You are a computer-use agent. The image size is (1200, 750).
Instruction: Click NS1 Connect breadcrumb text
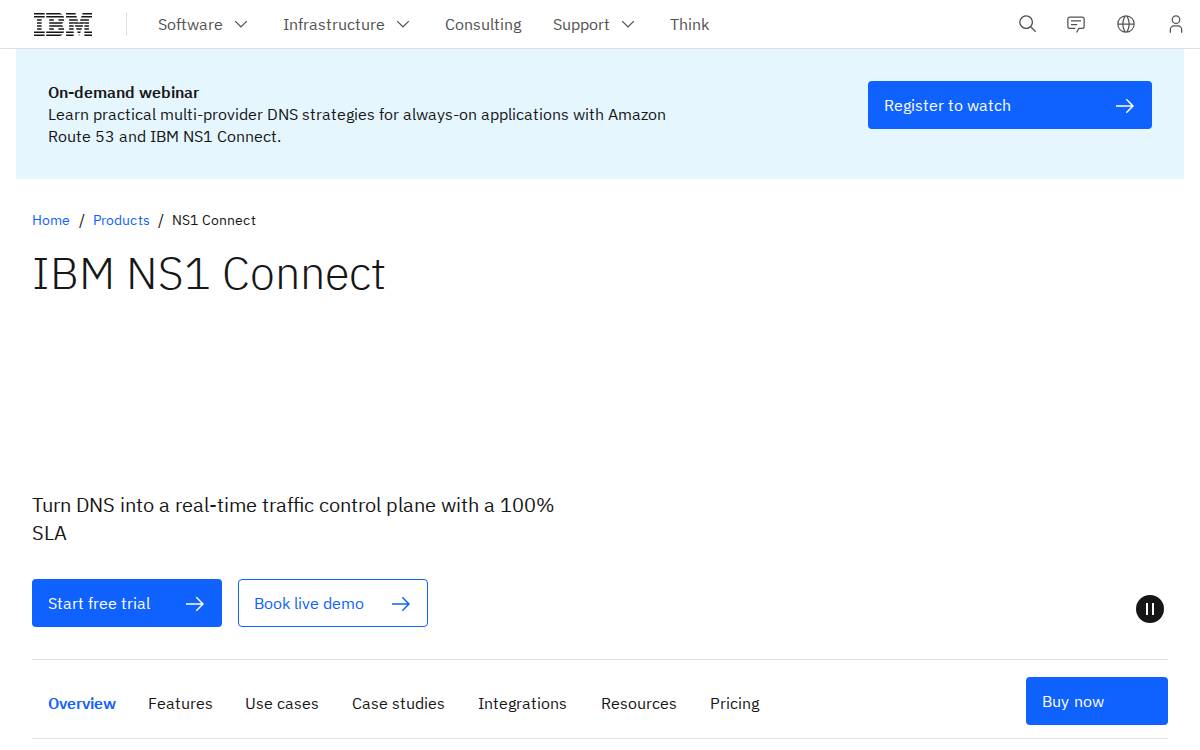(x=214, y=220)
